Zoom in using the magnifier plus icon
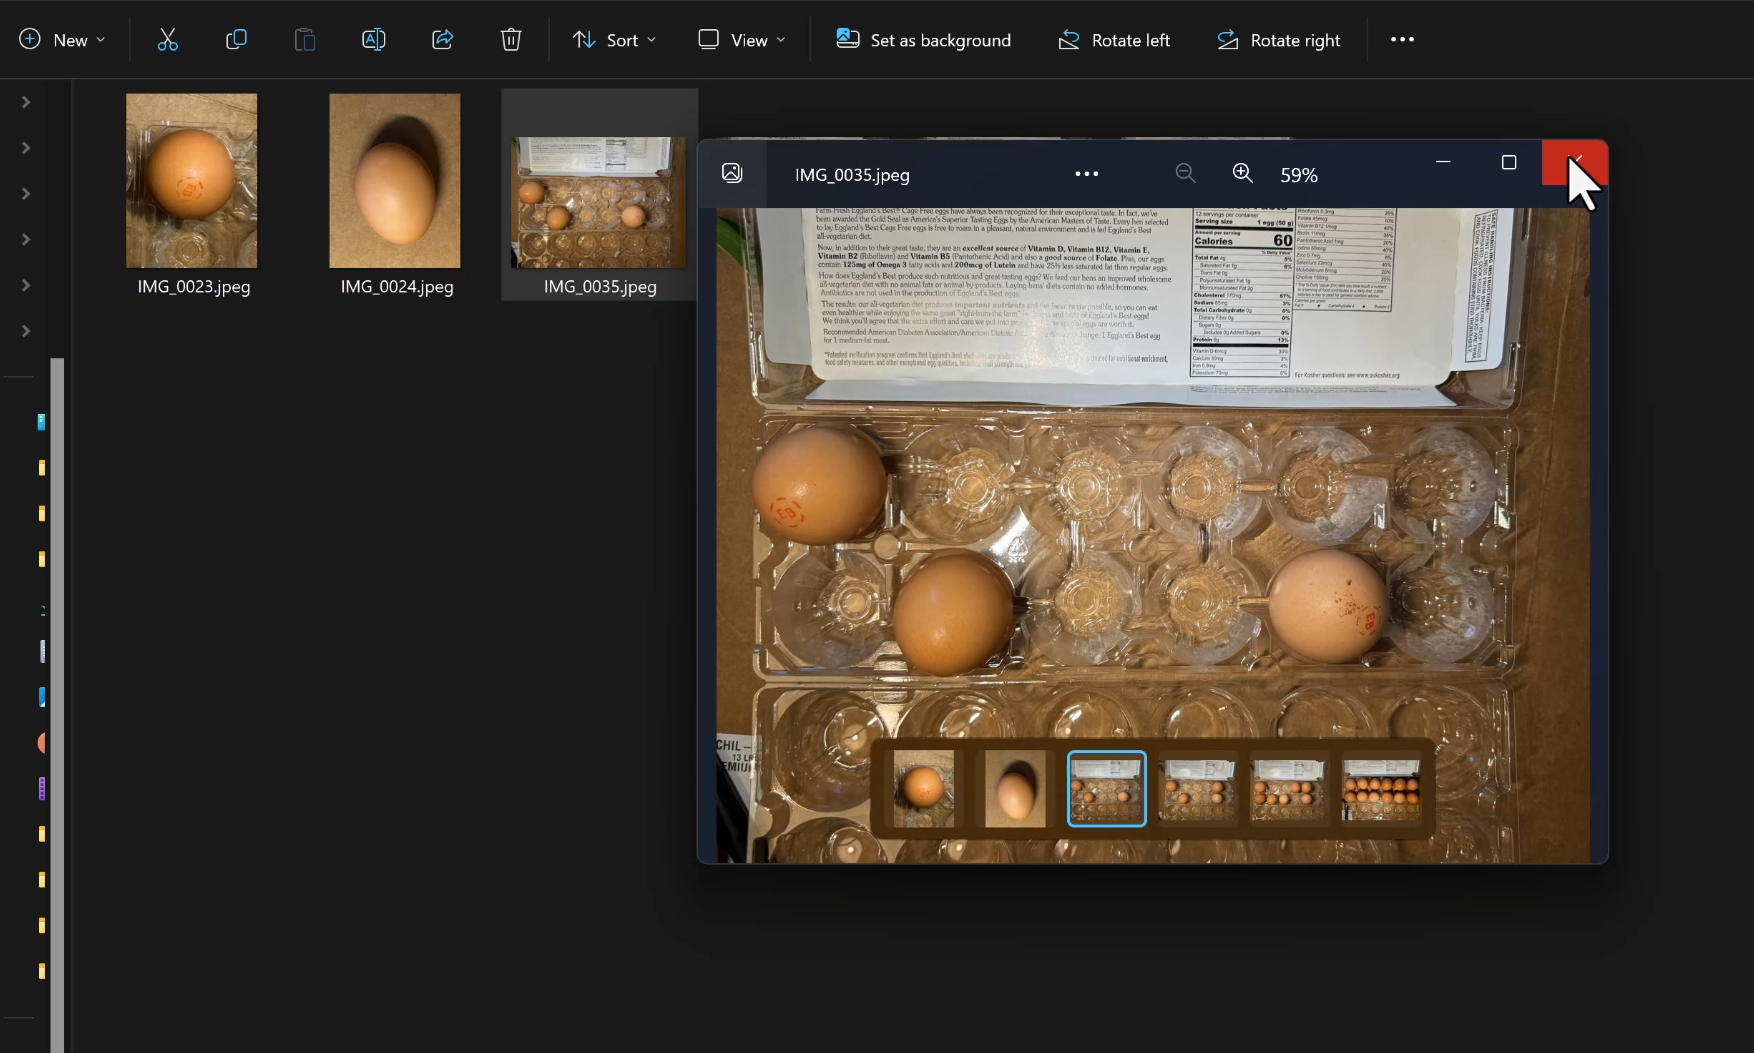Viewport: 1754px width, 1053px height. [x=1242, y=174]
